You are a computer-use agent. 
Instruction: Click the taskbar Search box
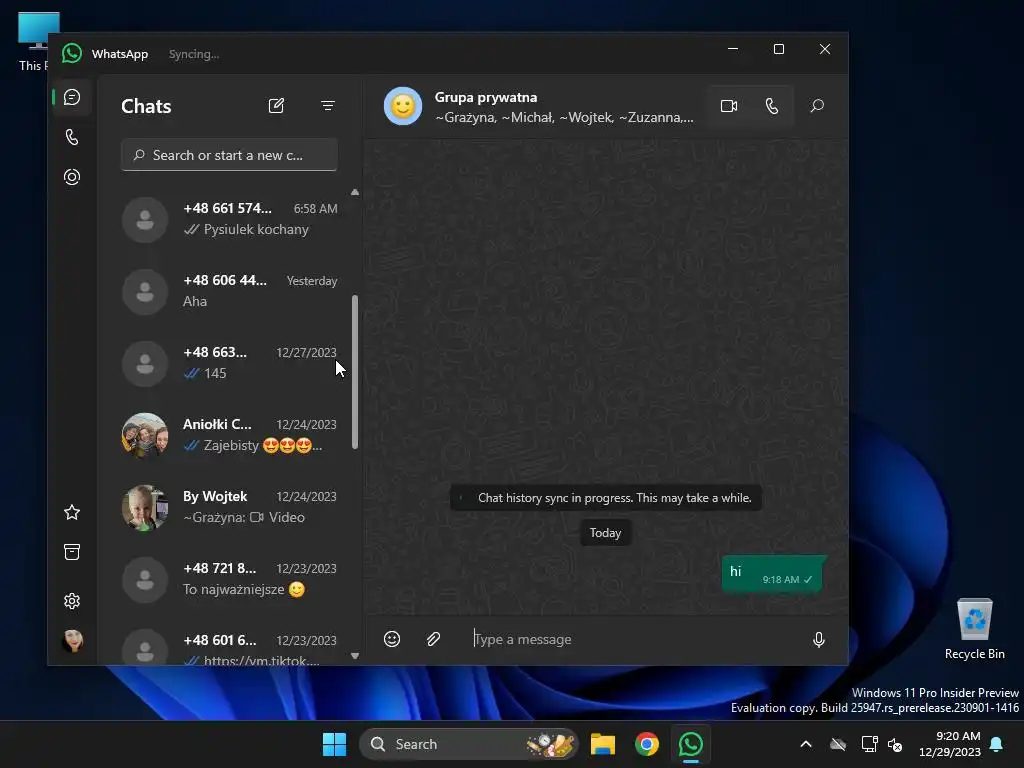(x=468, y=744)
